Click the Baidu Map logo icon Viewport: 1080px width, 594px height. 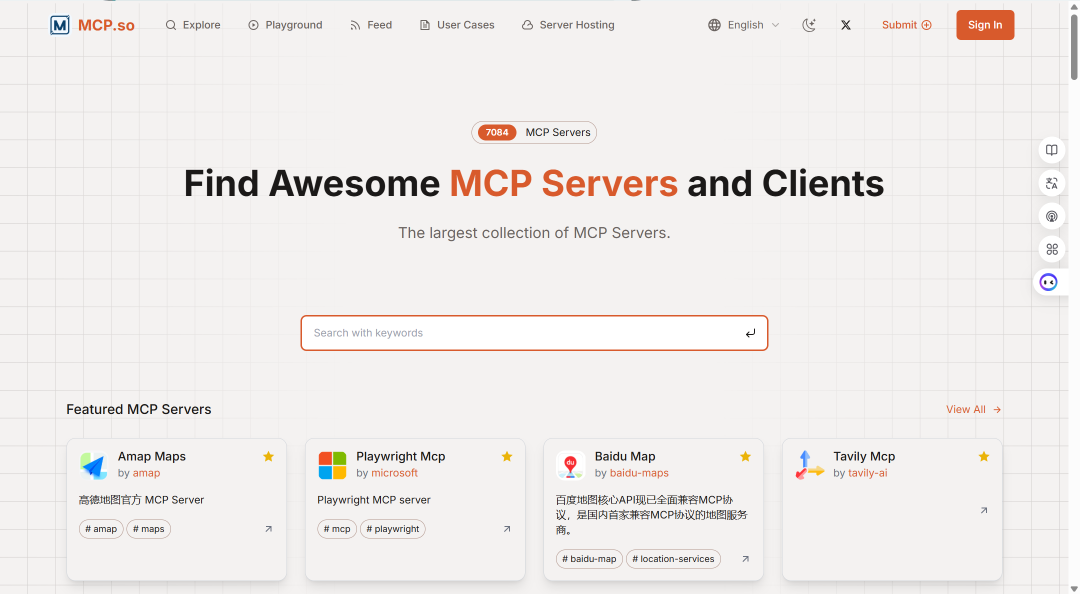570,465
